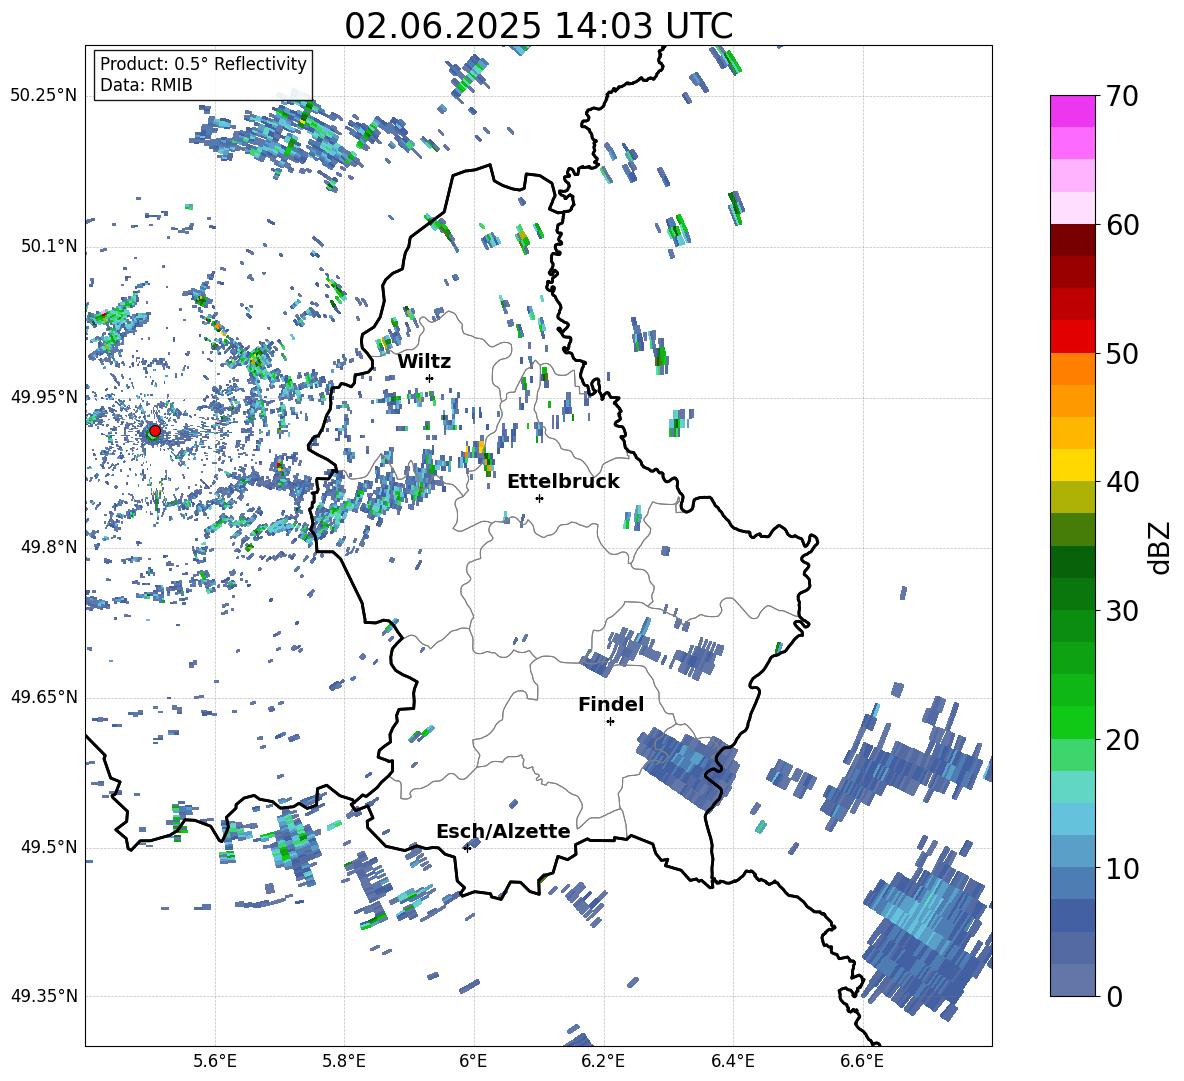Click the colorbar tick value 60

click(1122, 225)
